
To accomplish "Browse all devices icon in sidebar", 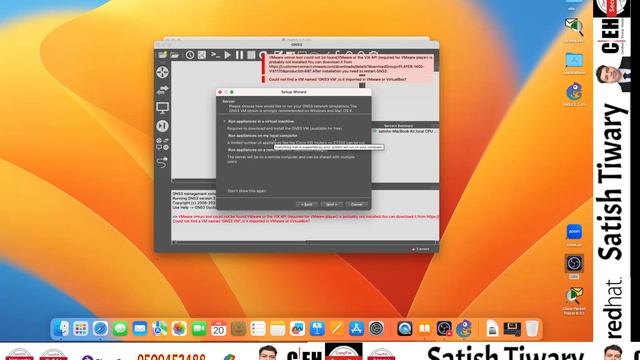I will click(162, 144).
